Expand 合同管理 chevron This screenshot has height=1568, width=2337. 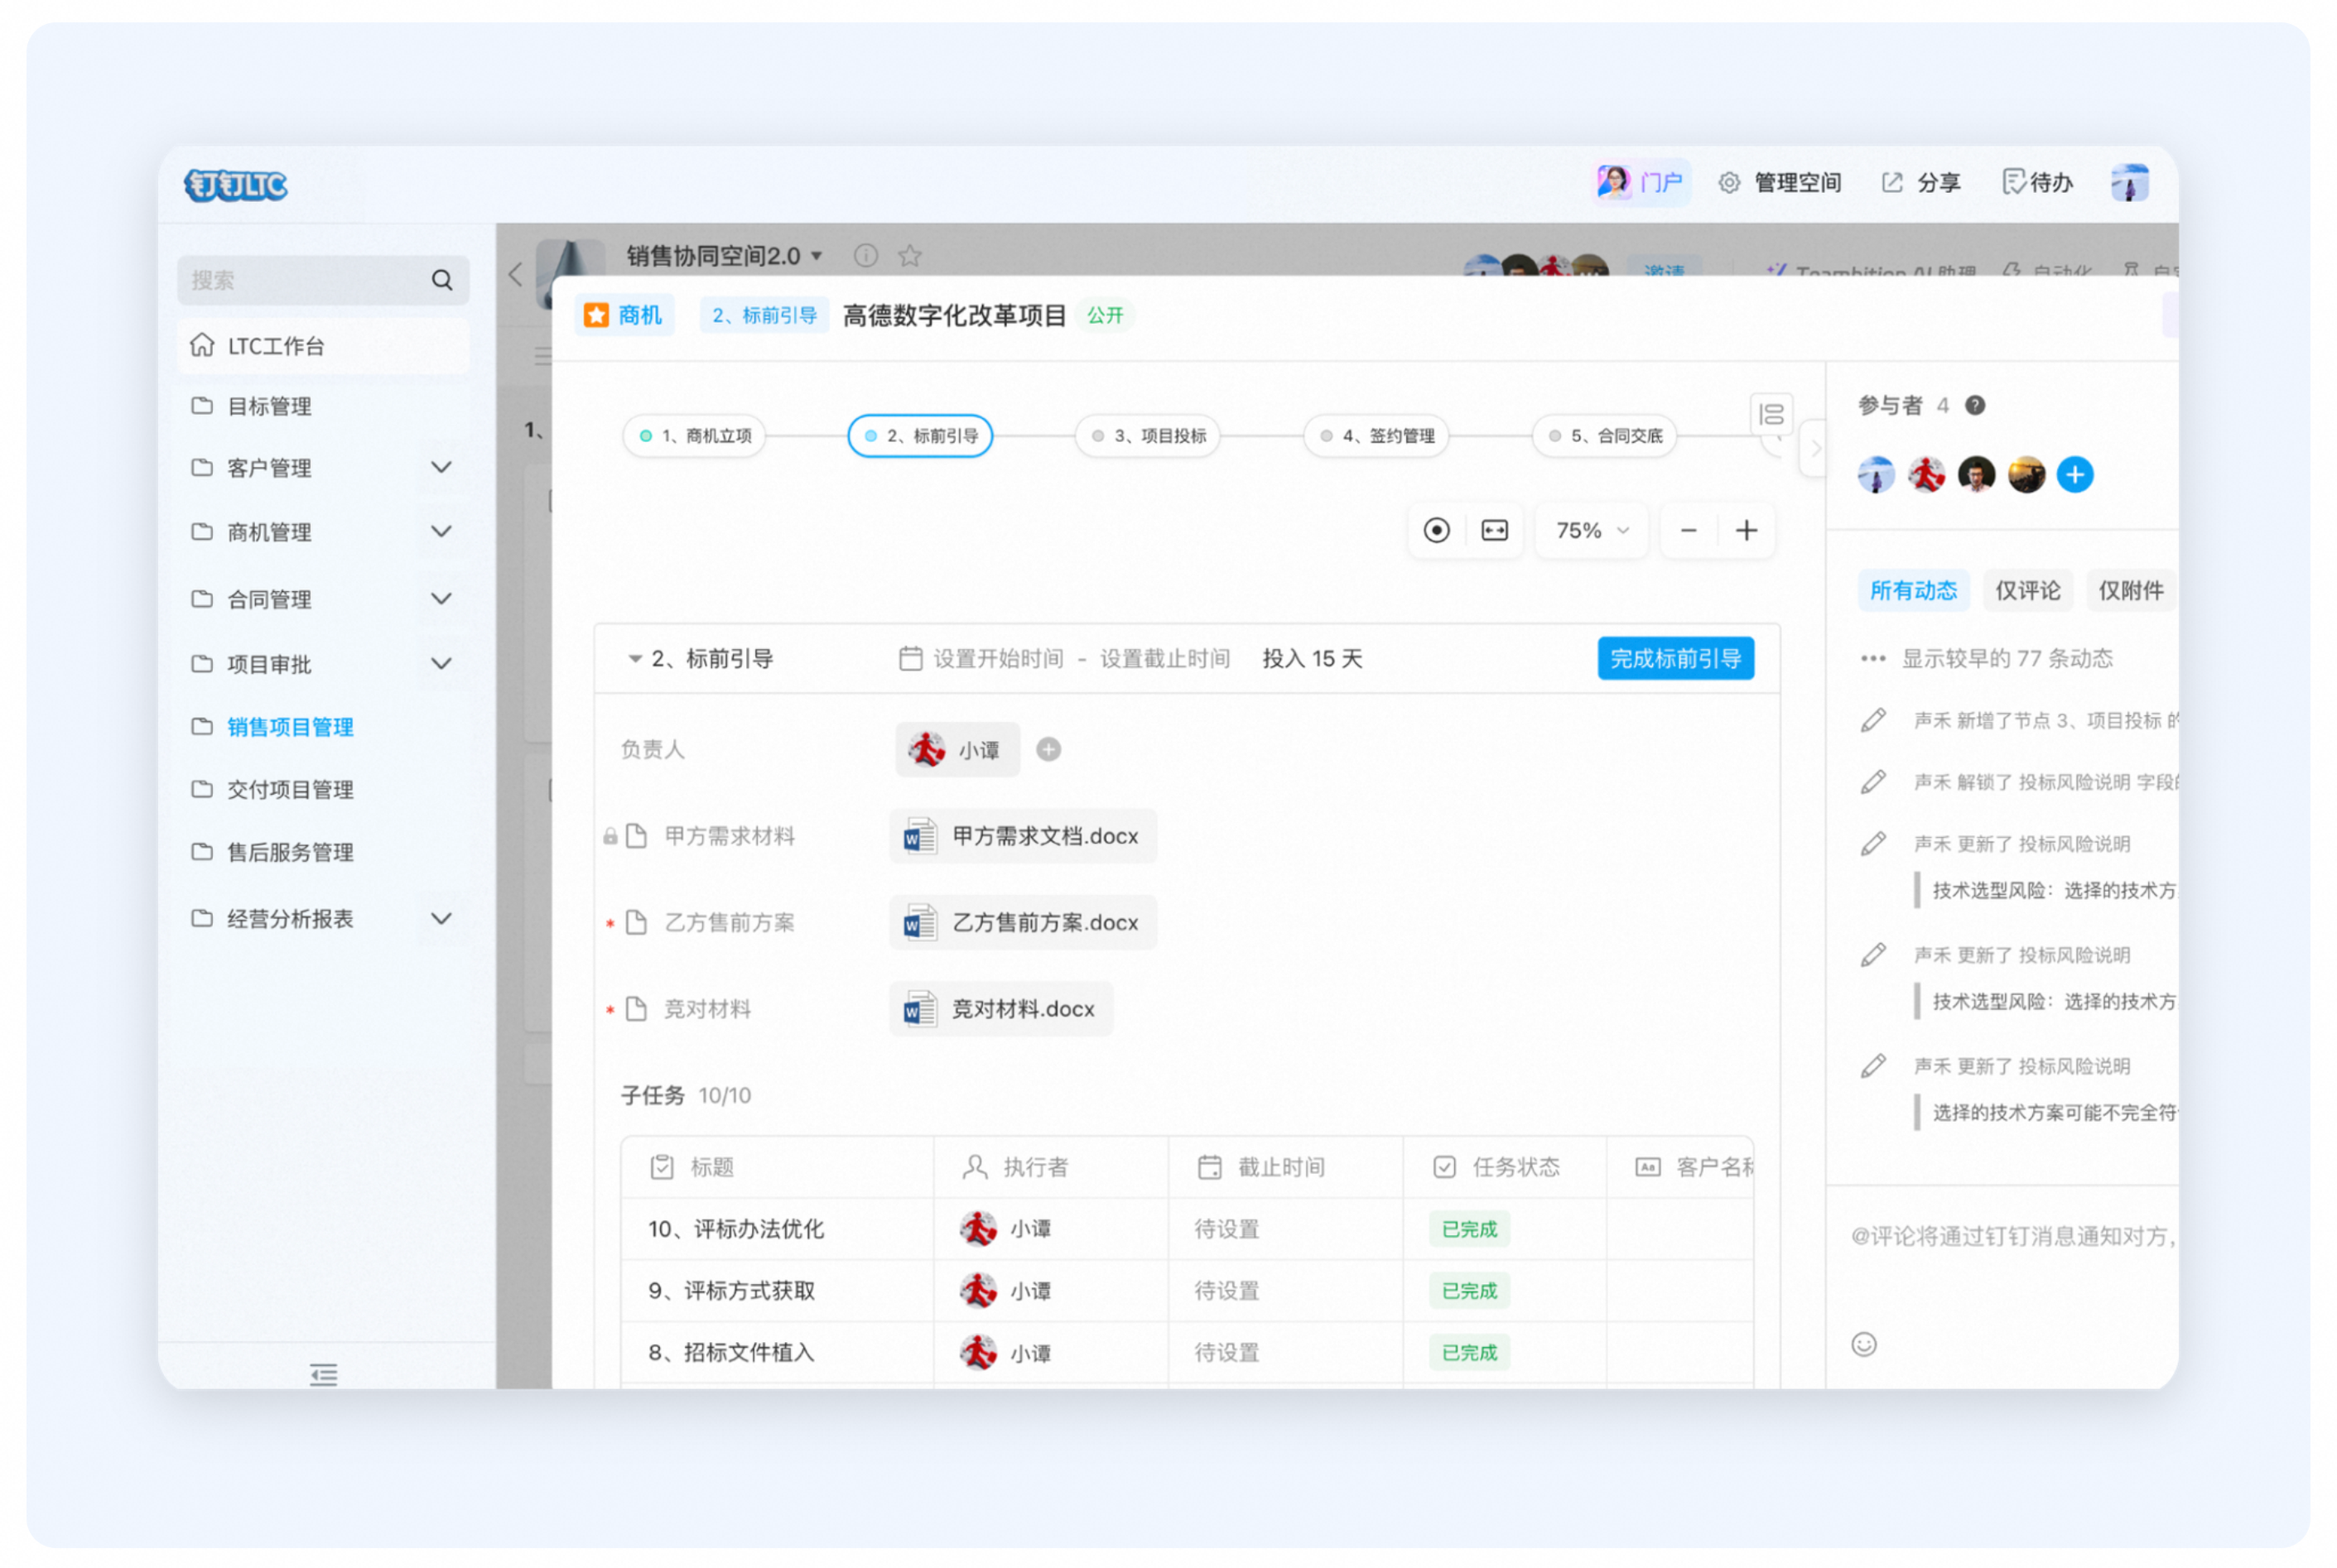click(x=441, y=599)
